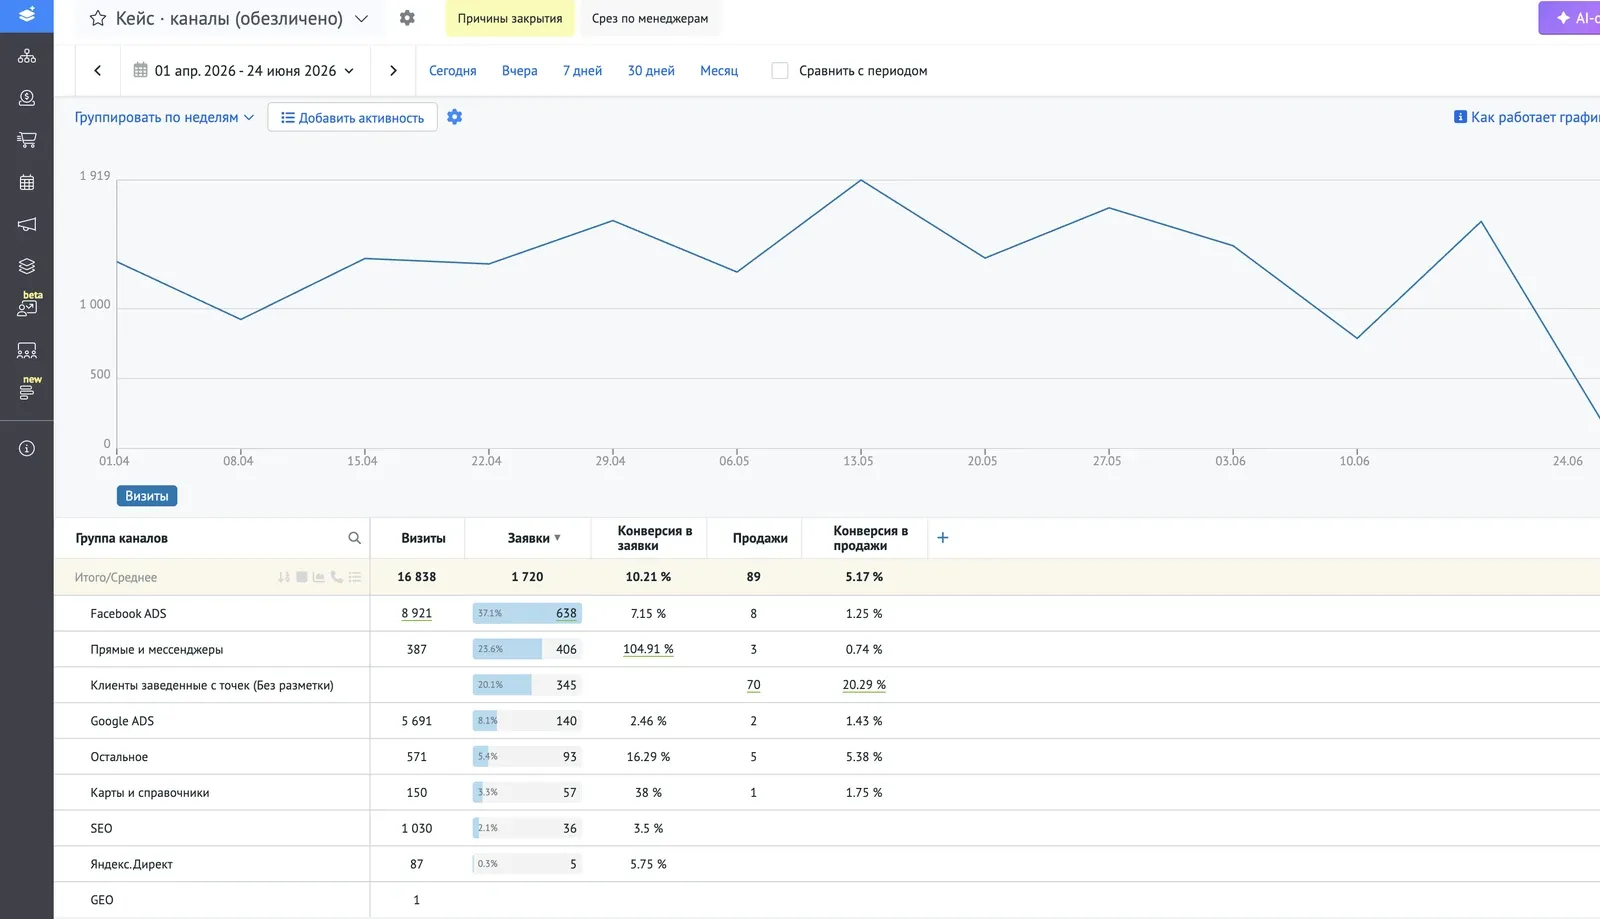
Task: Click the Добавить активность button
Action: pos(352,117)
